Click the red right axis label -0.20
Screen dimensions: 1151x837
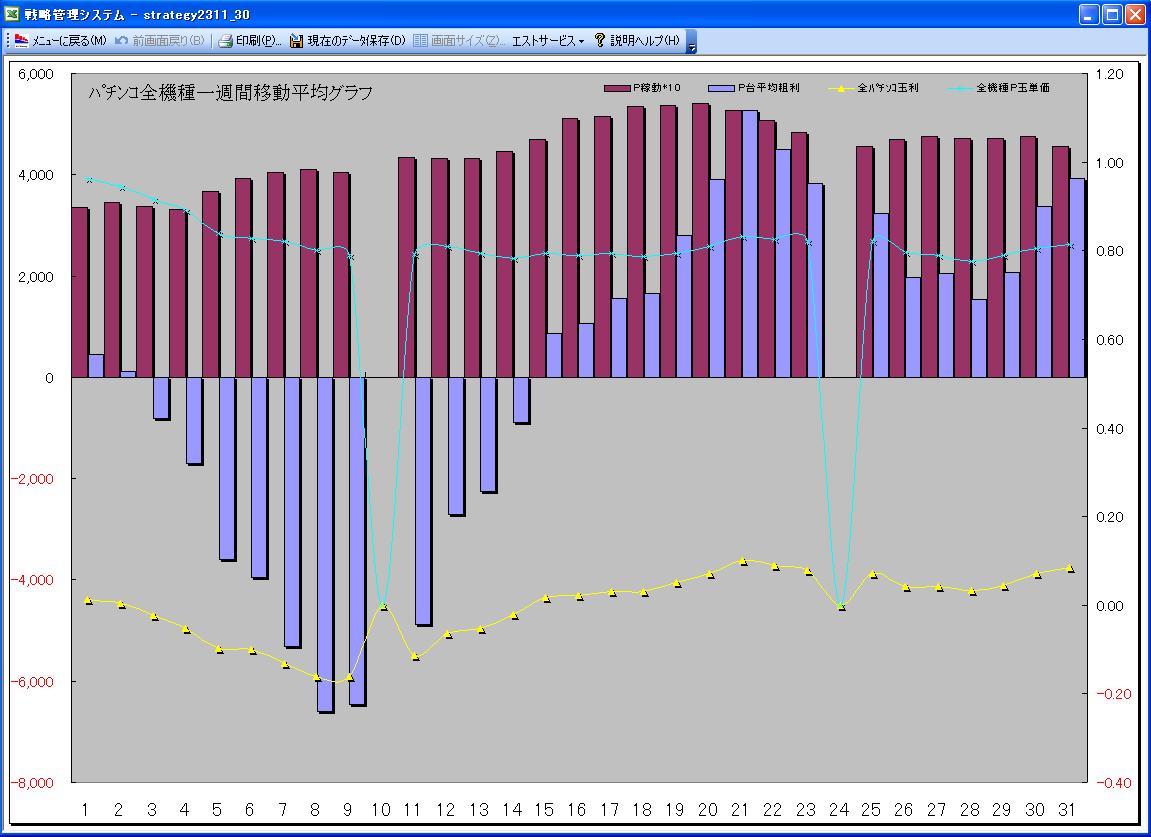click(x=1113, y=694)
